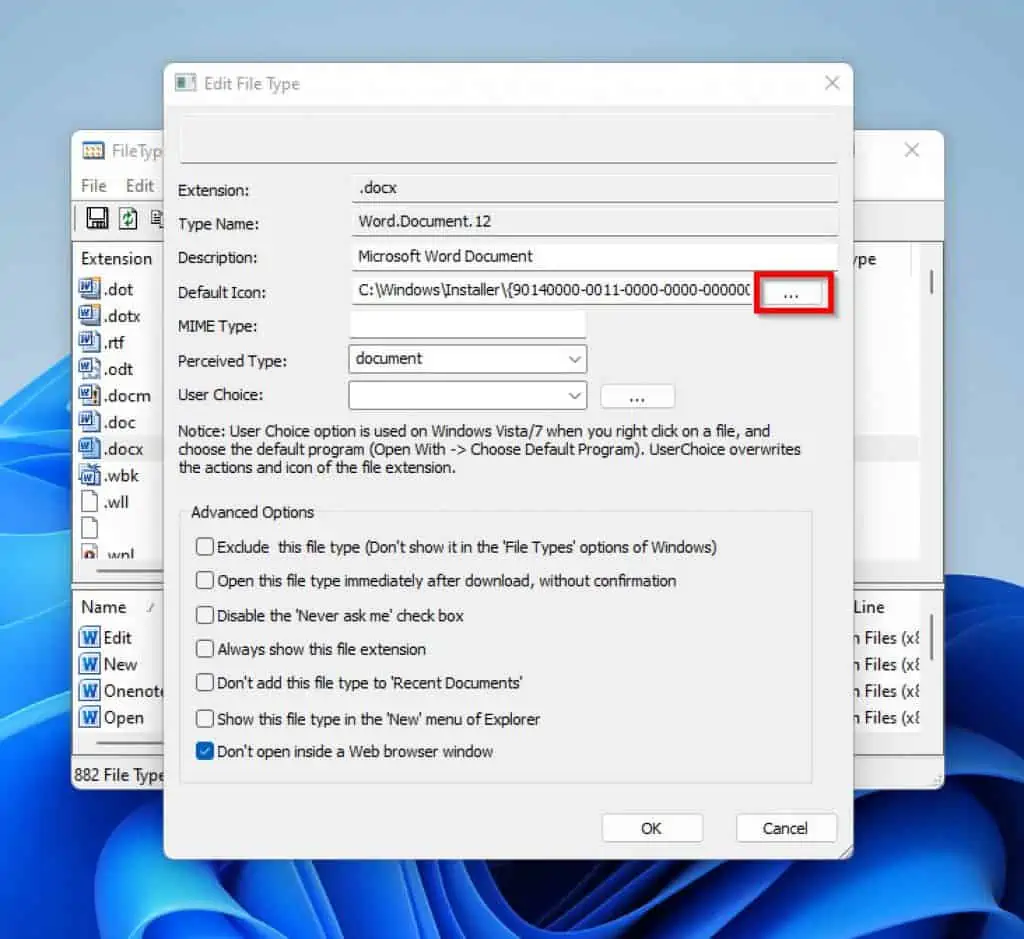The width and height of the screenshot is (1024, 939).
Task: Click the Word icon beside the .doc extension
Action: [x=92, y=422]
